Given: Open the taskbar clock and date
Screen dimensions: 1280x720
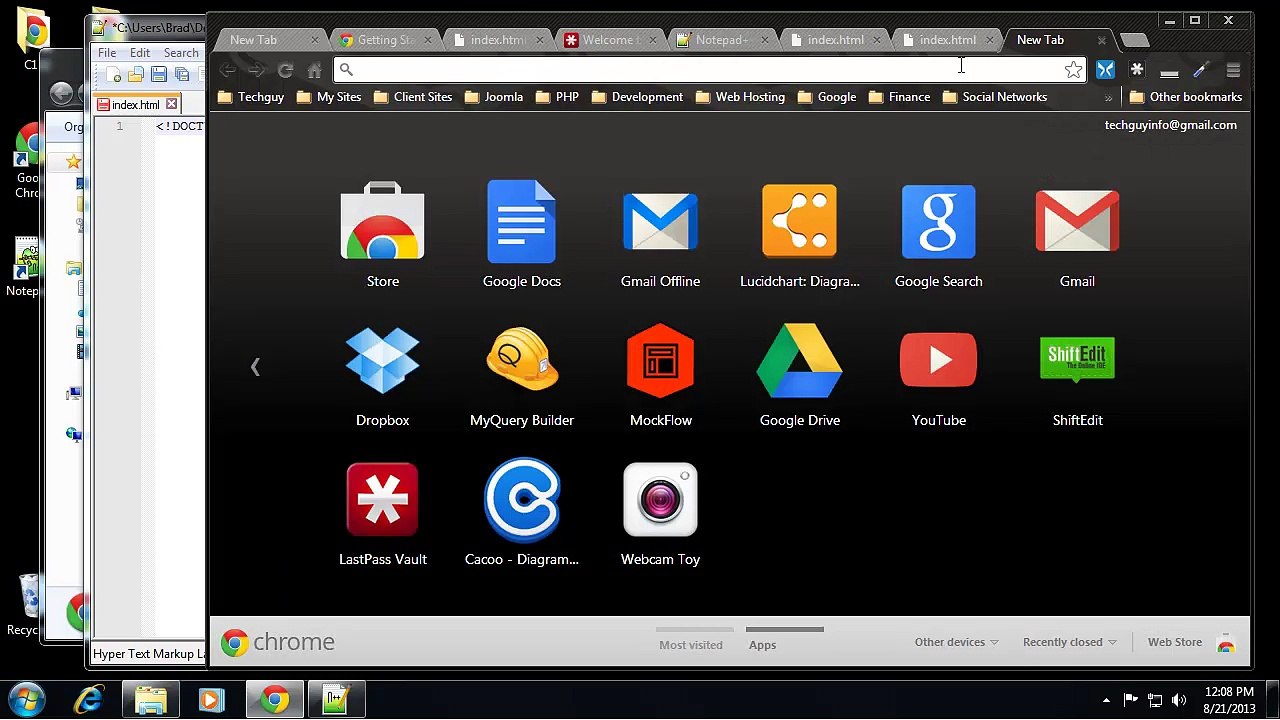Looking at the screenshot, I should pyautogui.click(x=1229, y=700).
